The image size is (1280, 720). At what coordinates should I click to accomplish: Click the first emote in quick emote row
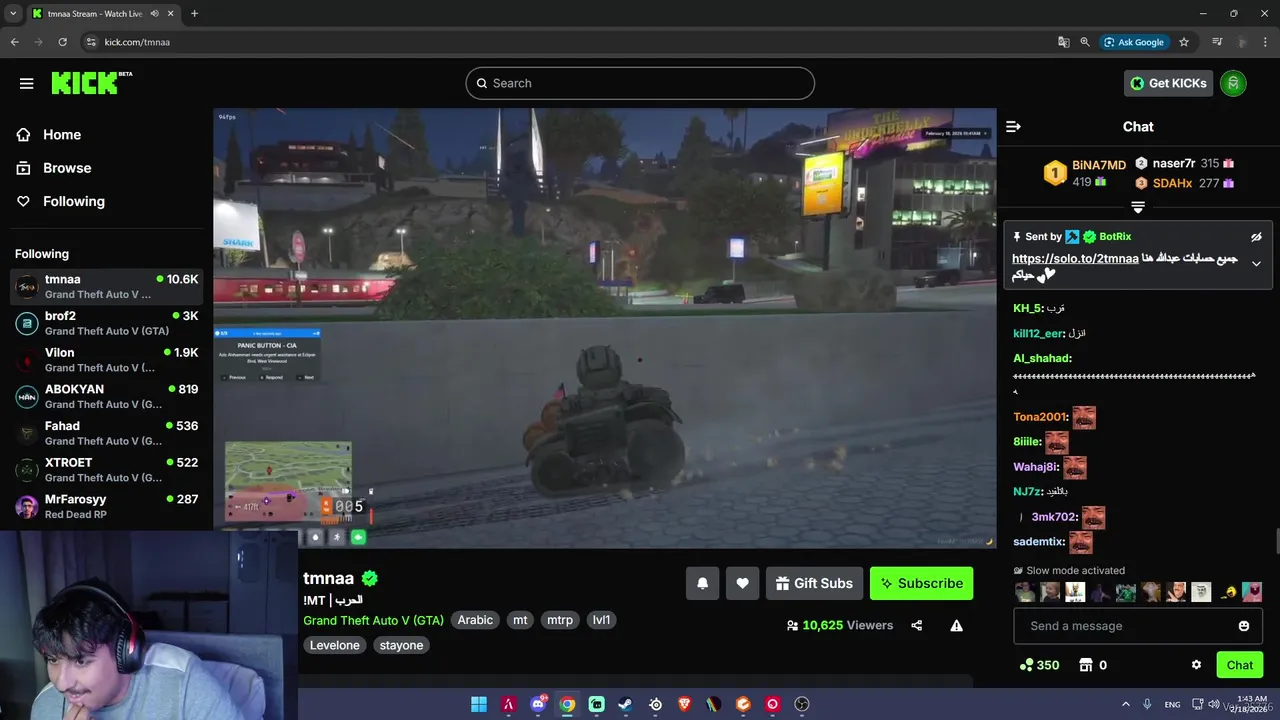[1025, 592]
